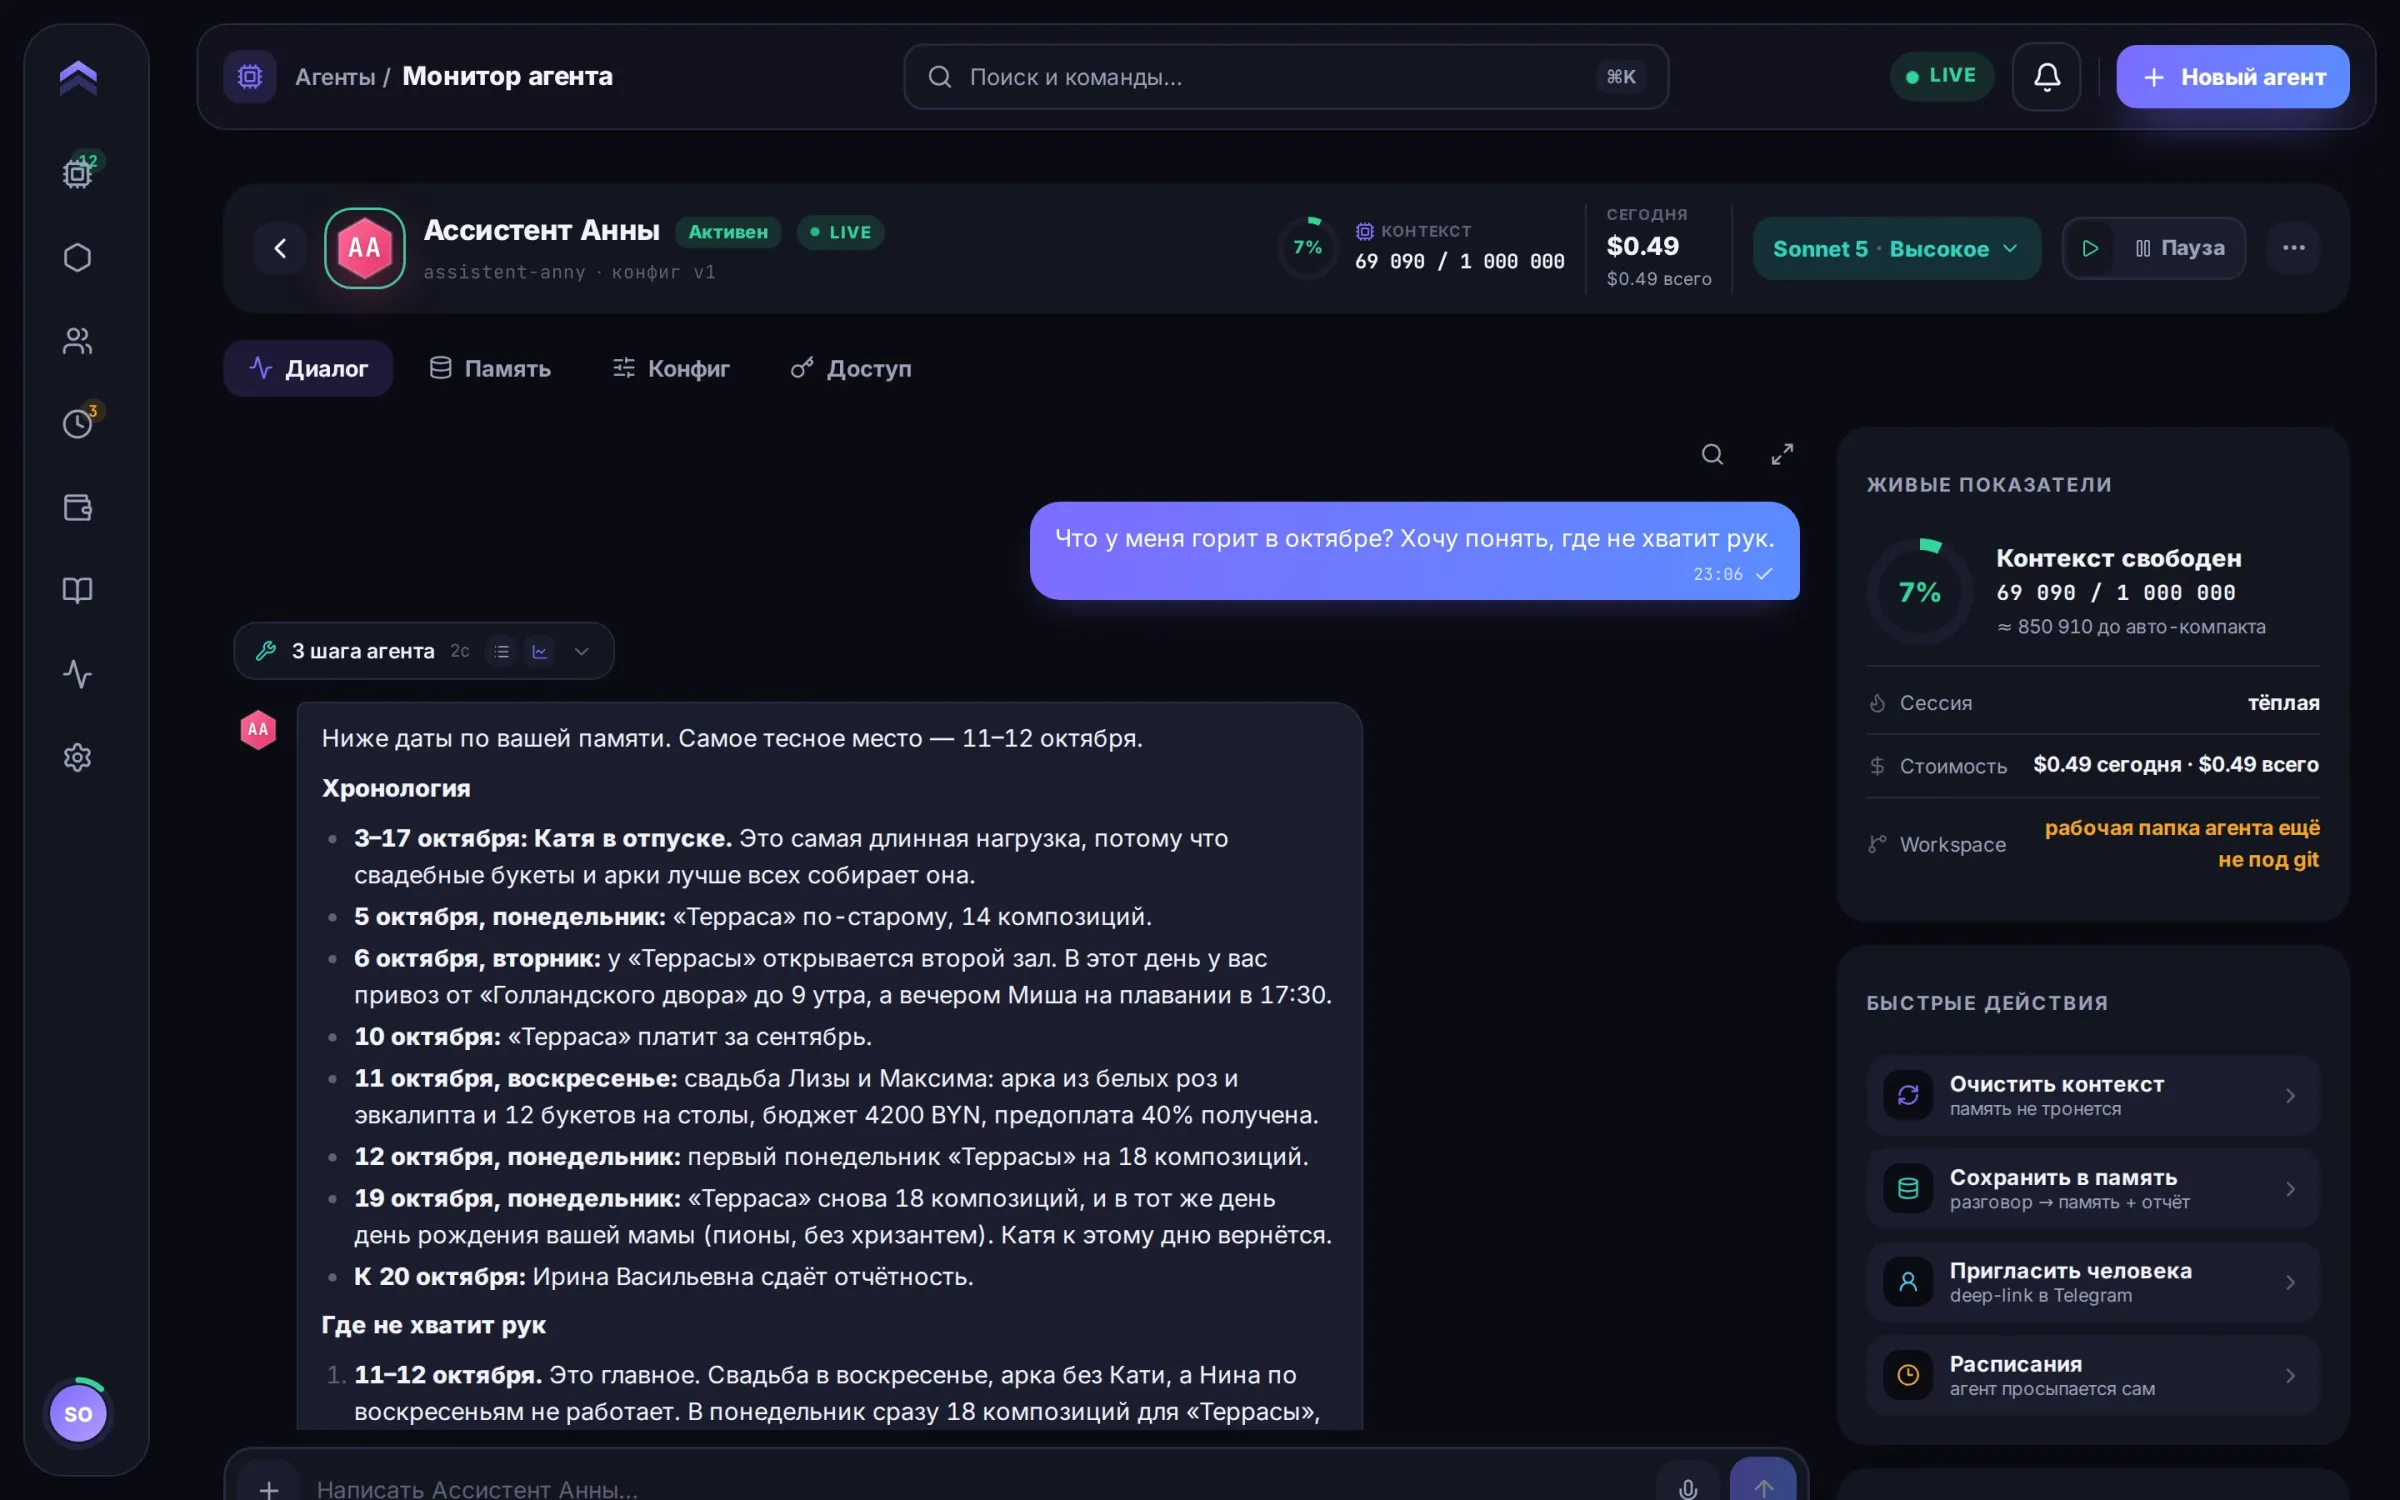Image resolution: width=2400 pixels, height=1500 pixels.
Task: Click the microphone voice input button
Action: 1688,1488
